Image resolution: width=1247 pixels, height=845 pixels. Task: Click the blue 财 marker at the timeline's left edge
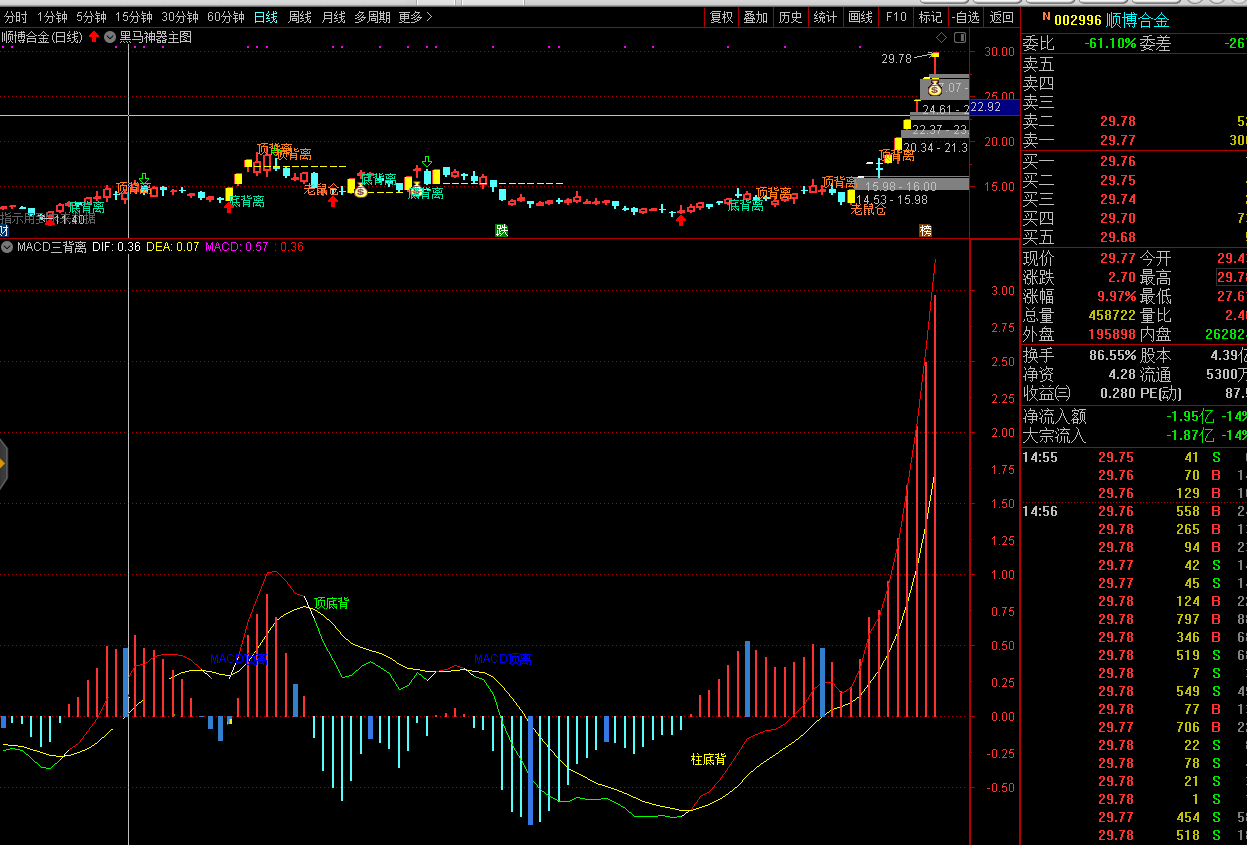[x=4, y=231]
